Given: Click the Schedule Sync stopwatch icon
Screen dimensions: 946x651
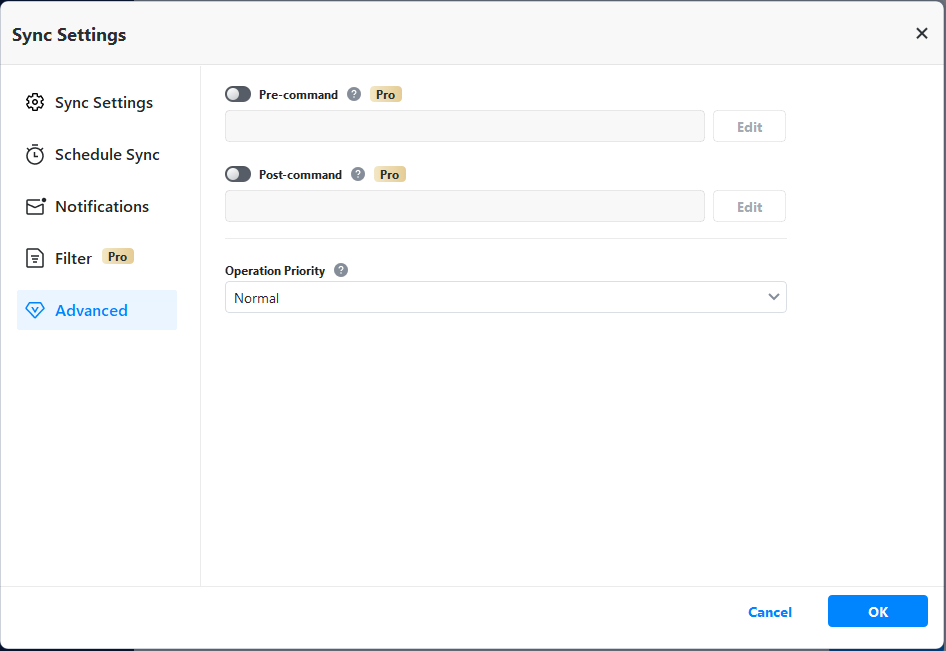Looking at the screenshot, I should click(x=35, y=155).
